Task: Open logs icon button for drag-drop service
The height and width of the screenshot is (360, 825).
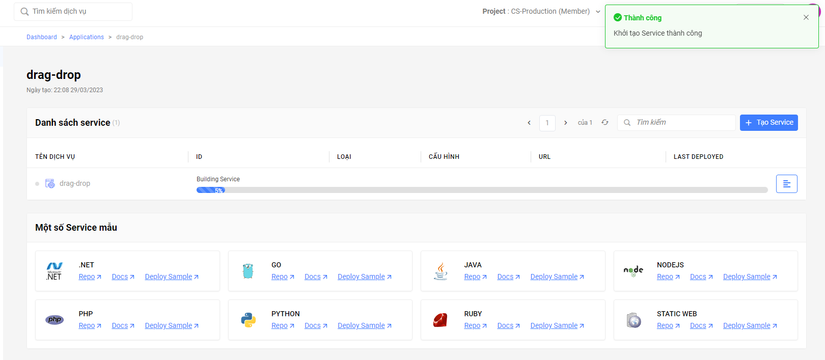Action: [x=787, y=184]
